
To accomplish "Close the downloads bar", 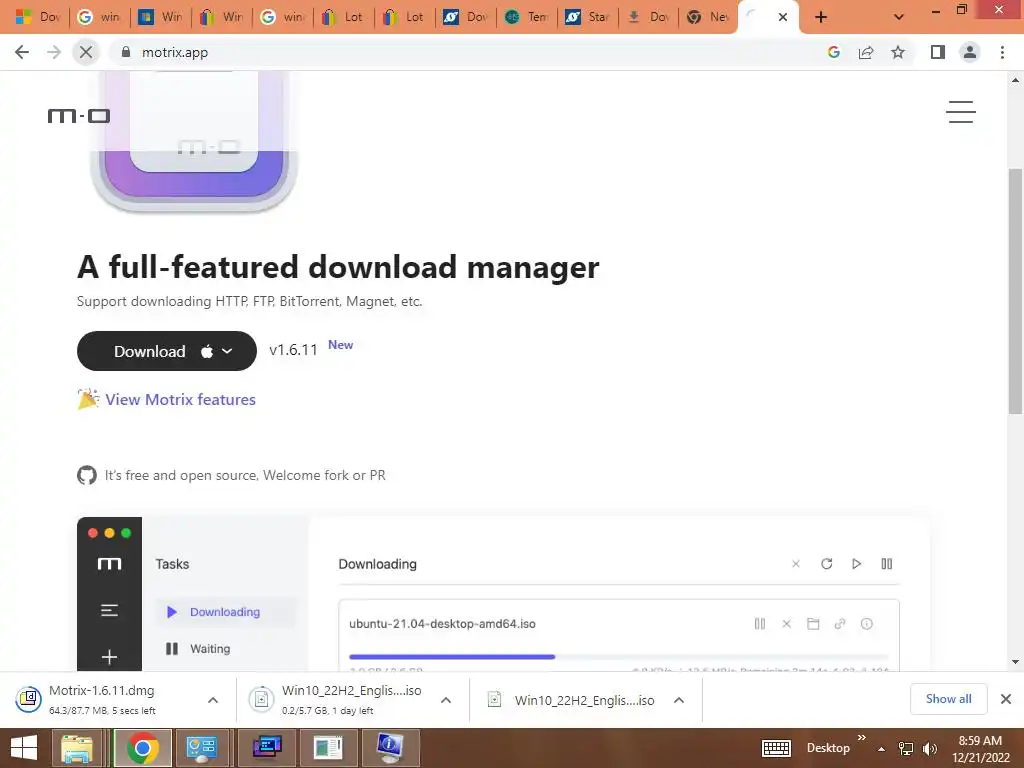I will coord(1006,699).
